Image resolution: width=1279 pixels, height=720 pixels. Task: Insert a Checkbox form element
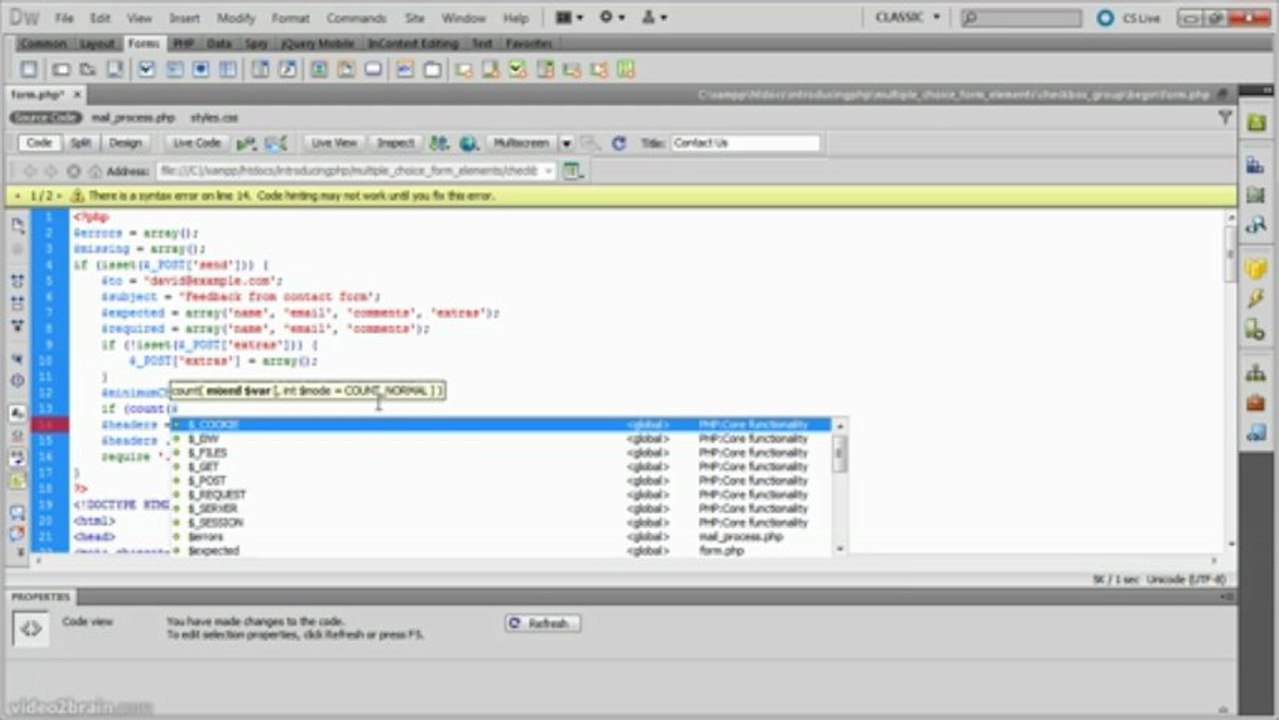[147, 69]
